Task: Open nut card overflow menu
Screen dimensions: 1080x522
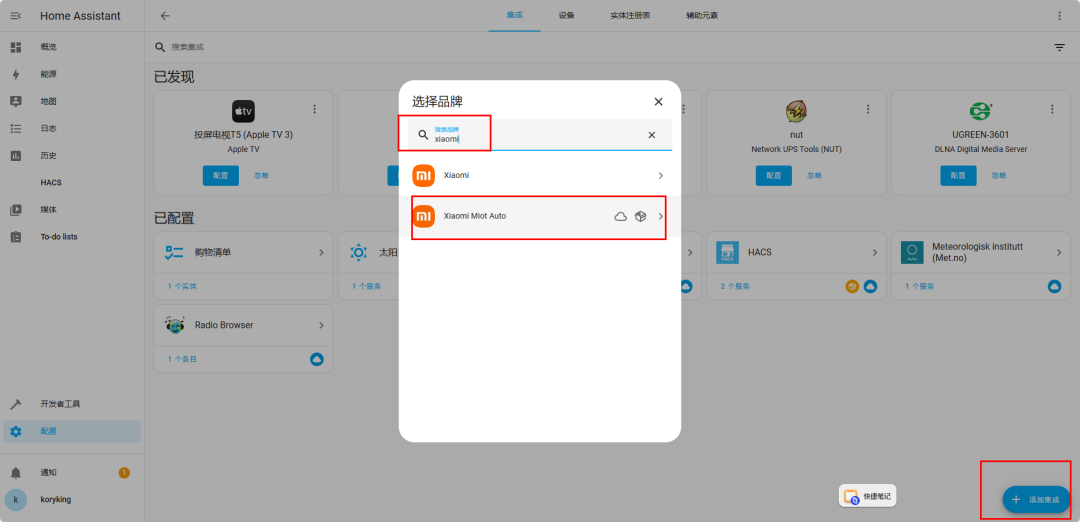Action: tap(868, 109)
